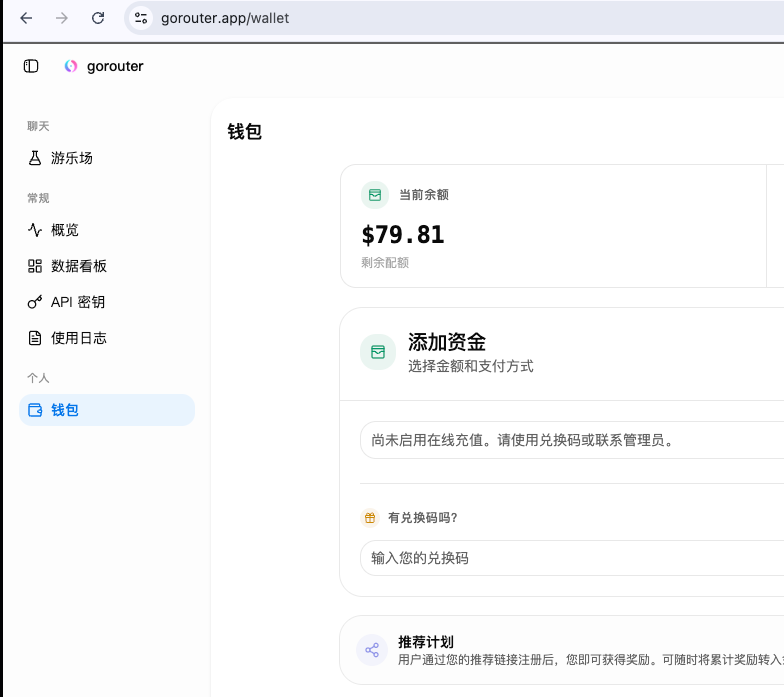Go back with the browser back arrow
This screenshot has width=784, height=697.
26,18
